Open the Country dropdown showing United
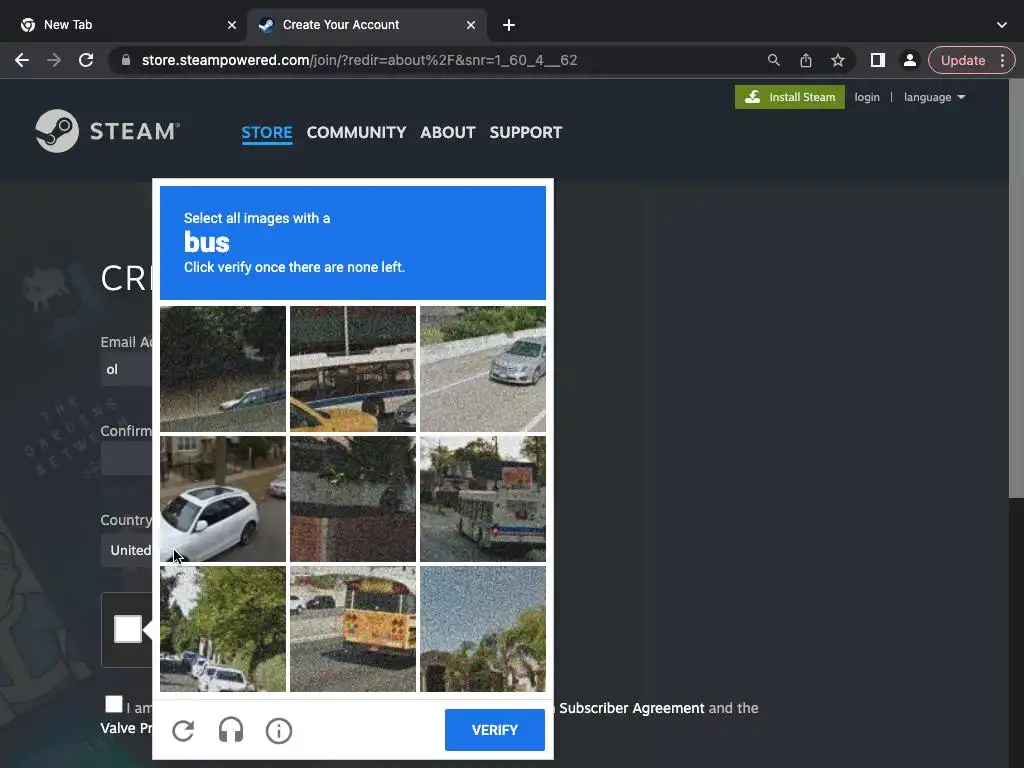The width and height of the screenshot is (1024, 768). tap(127, 550)
